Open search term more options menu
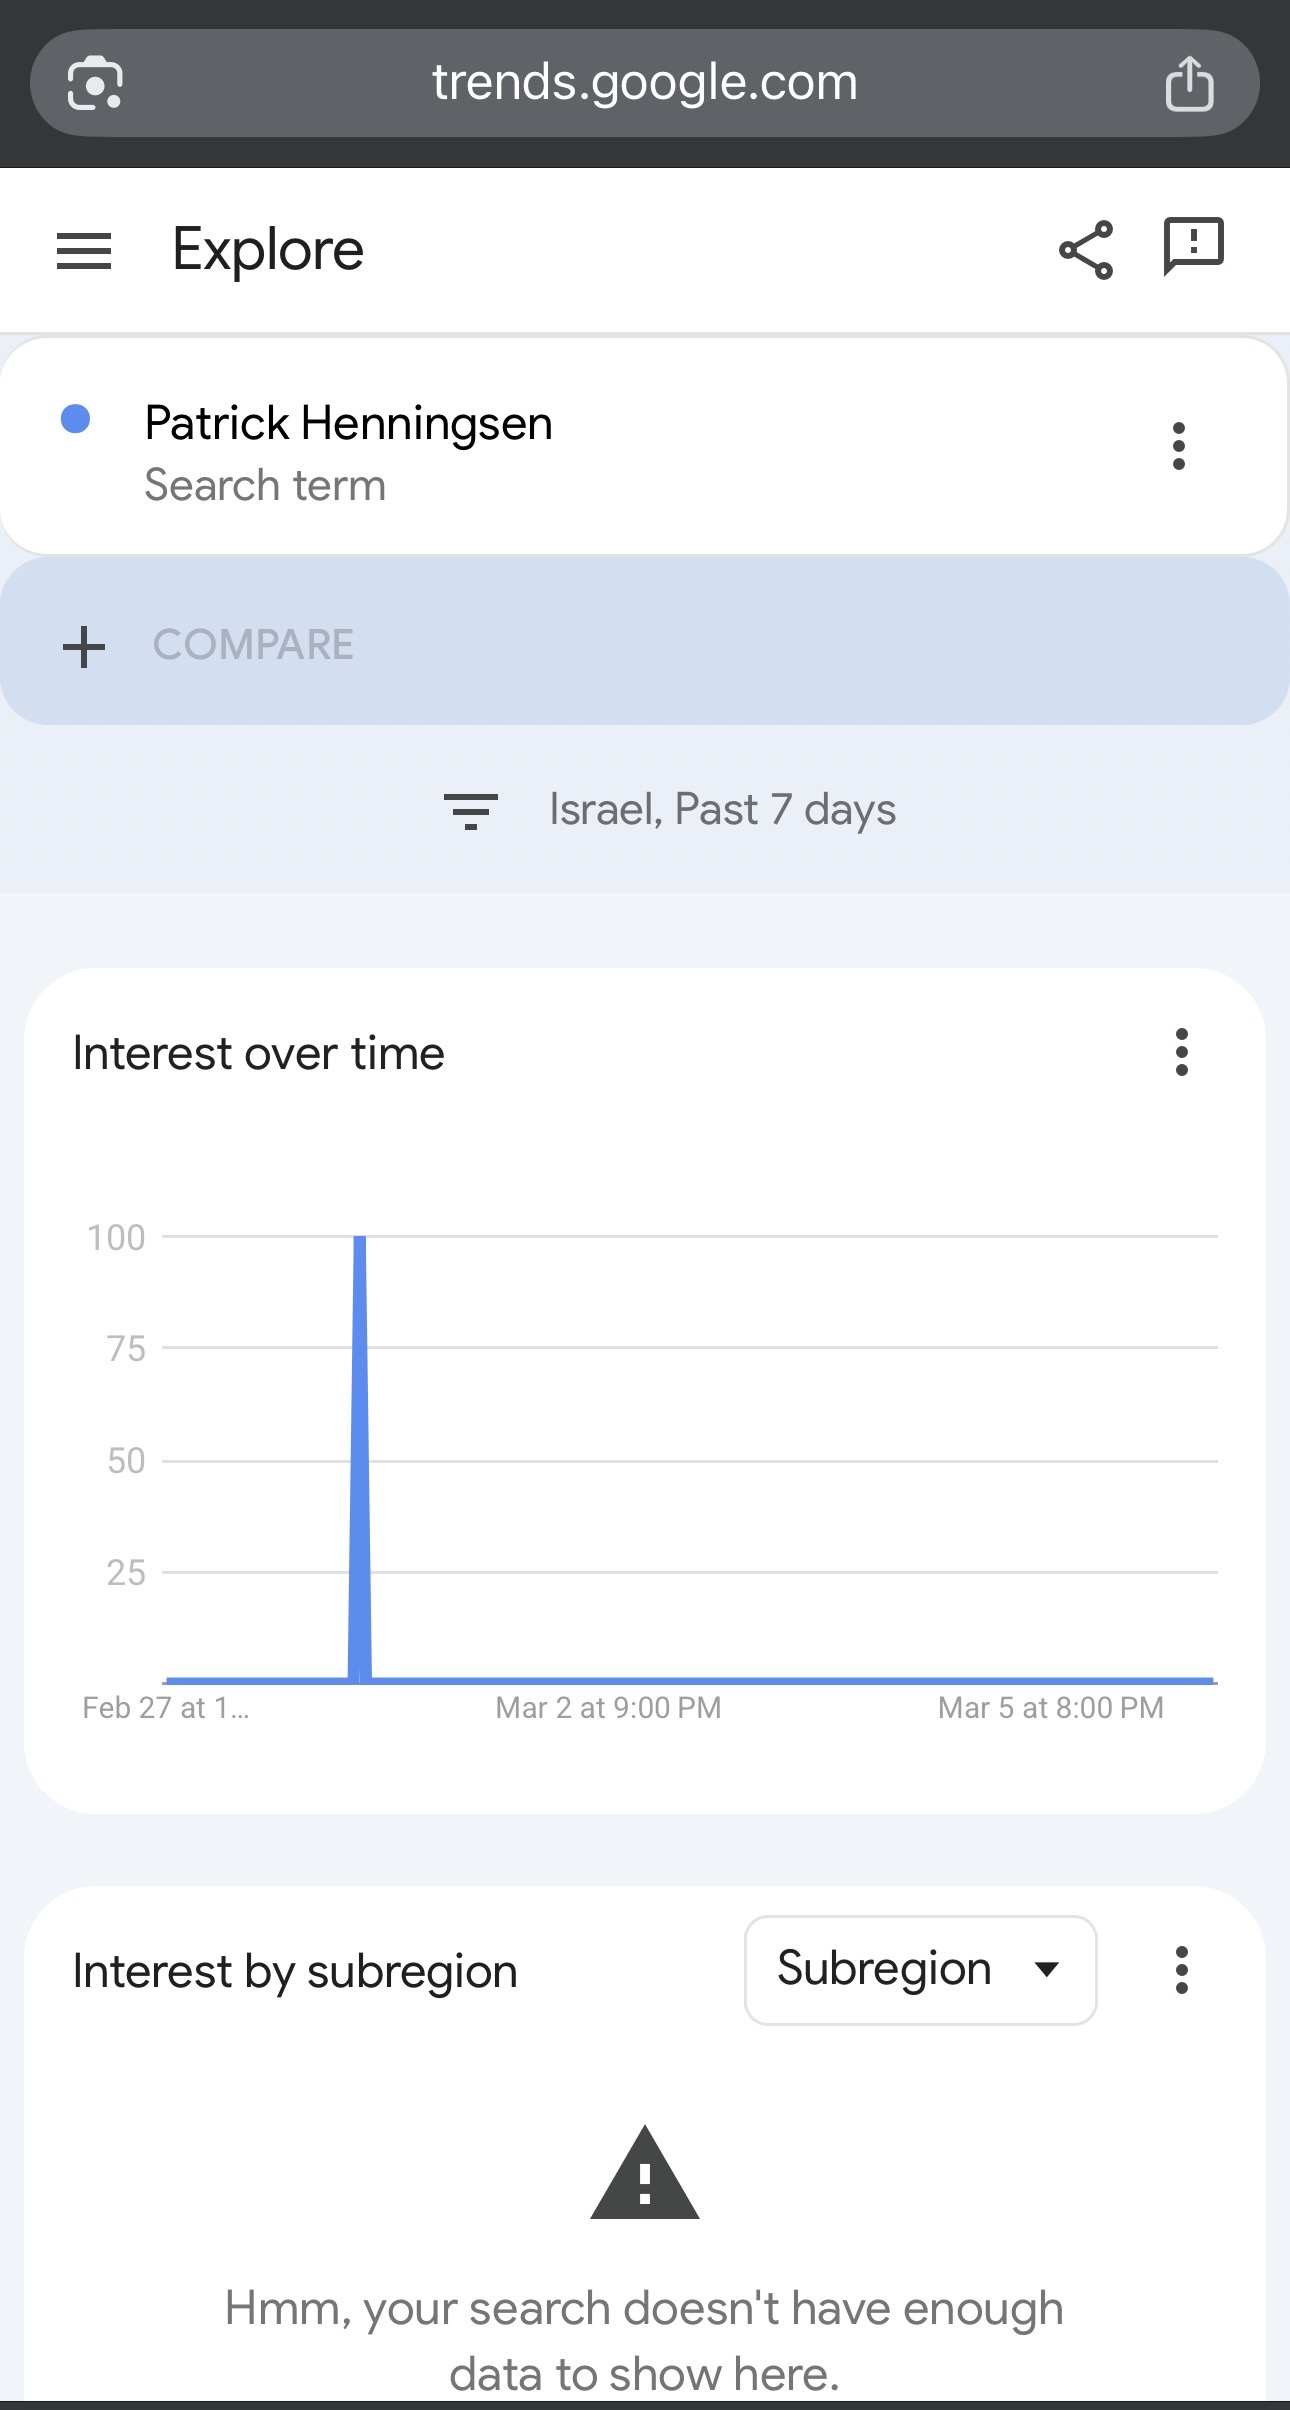The width and height of the screenshot is (1290, 2410). (x=1179, y=446)
